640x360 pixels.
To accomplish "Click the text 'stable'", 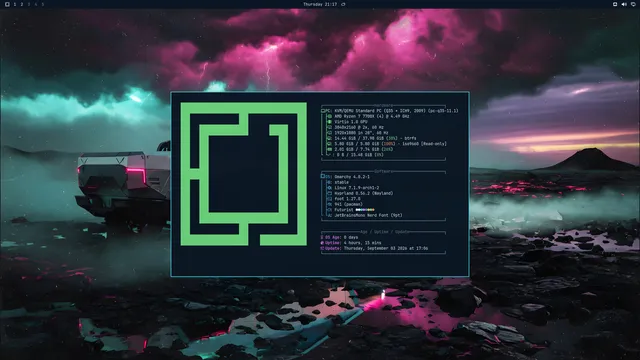I will pos(342,182).
